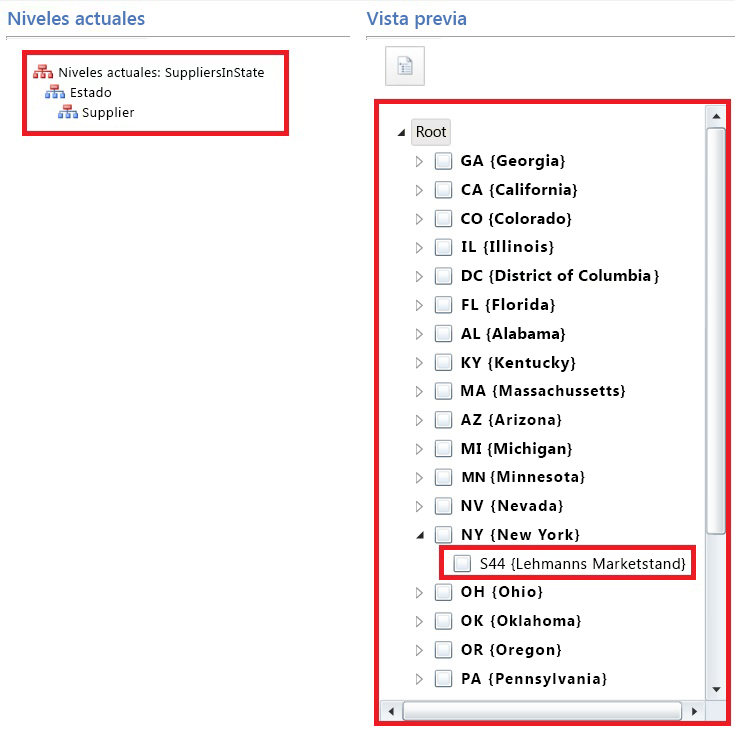
Task: Enable the FL {Florida} checkbox
Action: coord(443,305)
